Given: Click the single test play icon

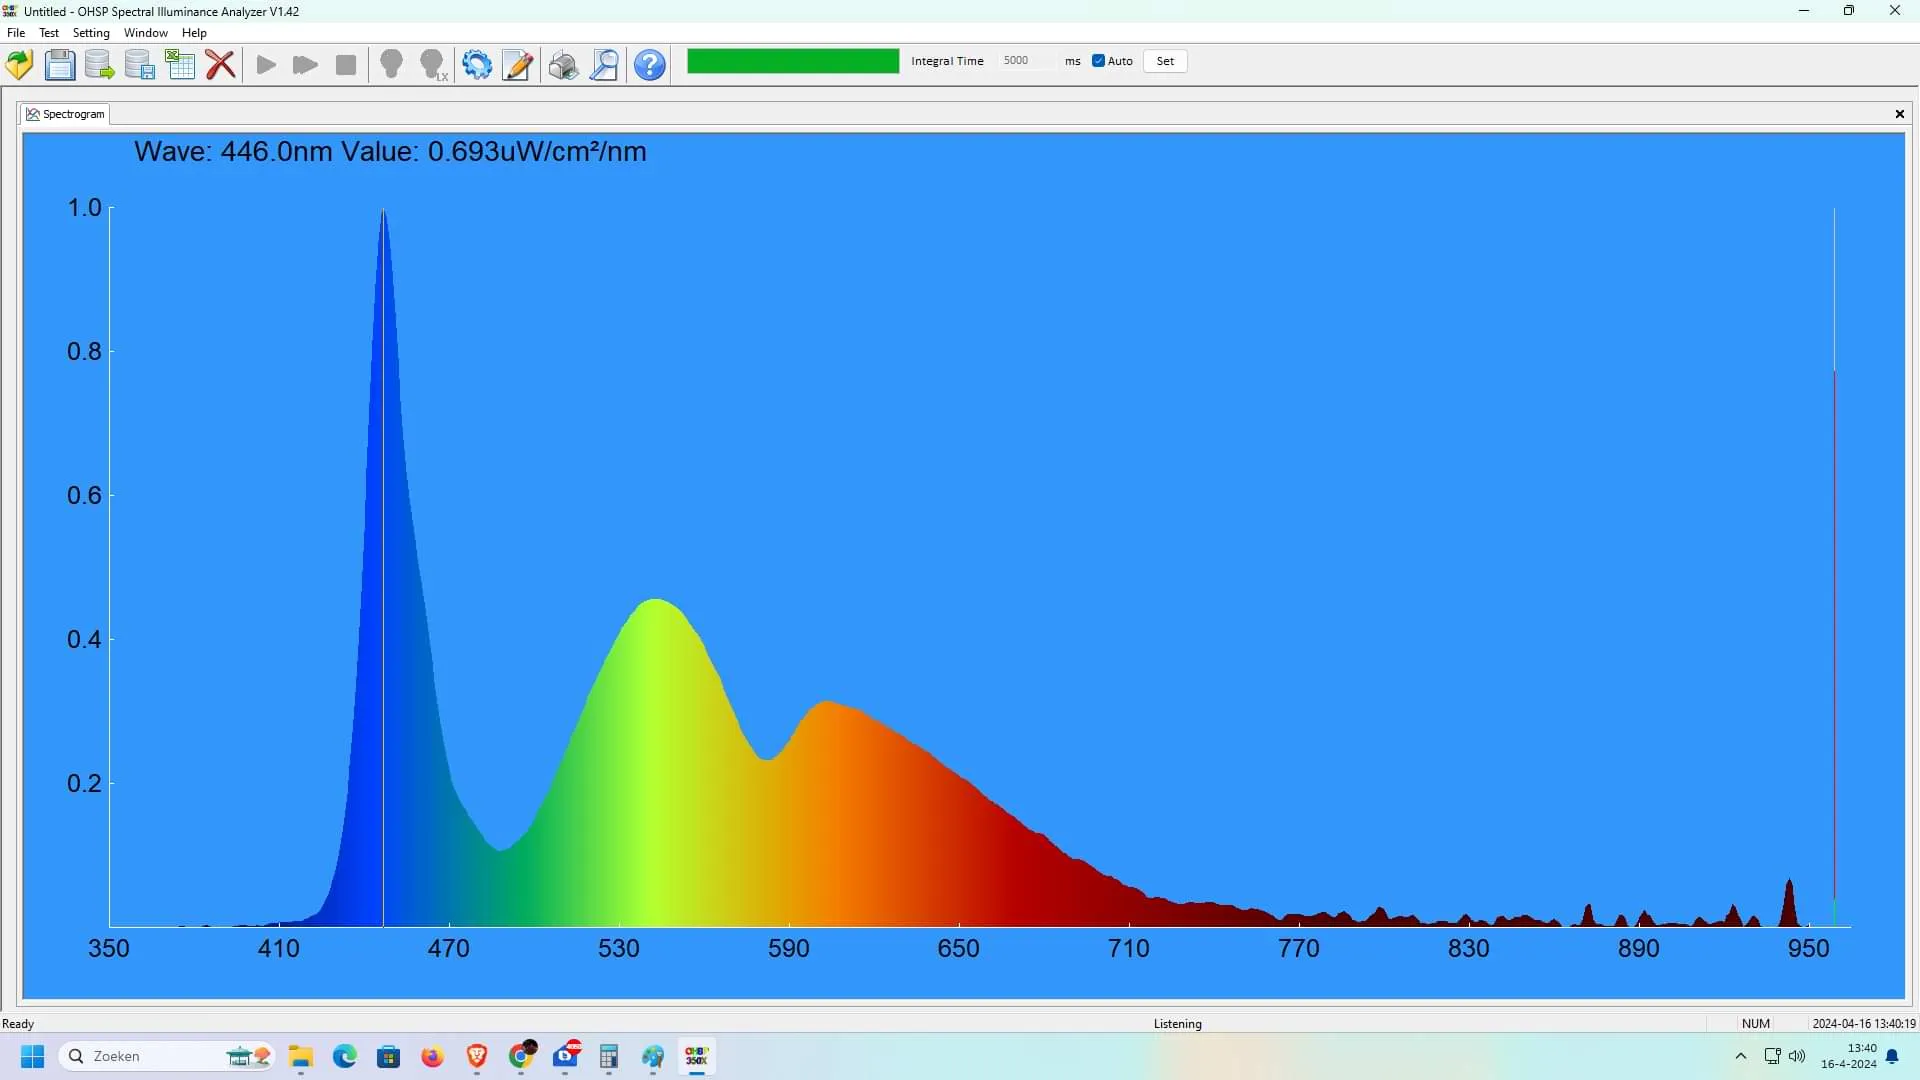Looking at the screenshot, I should tap(266, 65).
